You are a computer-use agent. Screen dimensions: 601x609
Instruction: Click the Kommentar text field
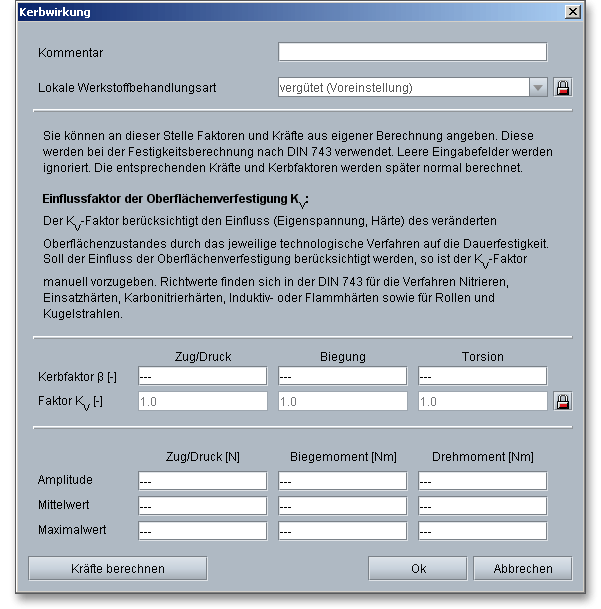[x=412, y=52]
